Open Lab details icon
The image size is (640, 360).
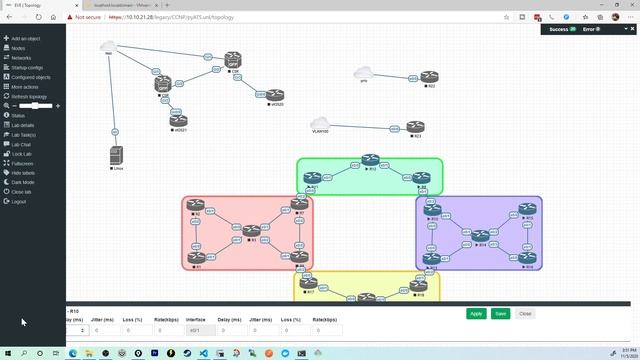click(7, 125)
